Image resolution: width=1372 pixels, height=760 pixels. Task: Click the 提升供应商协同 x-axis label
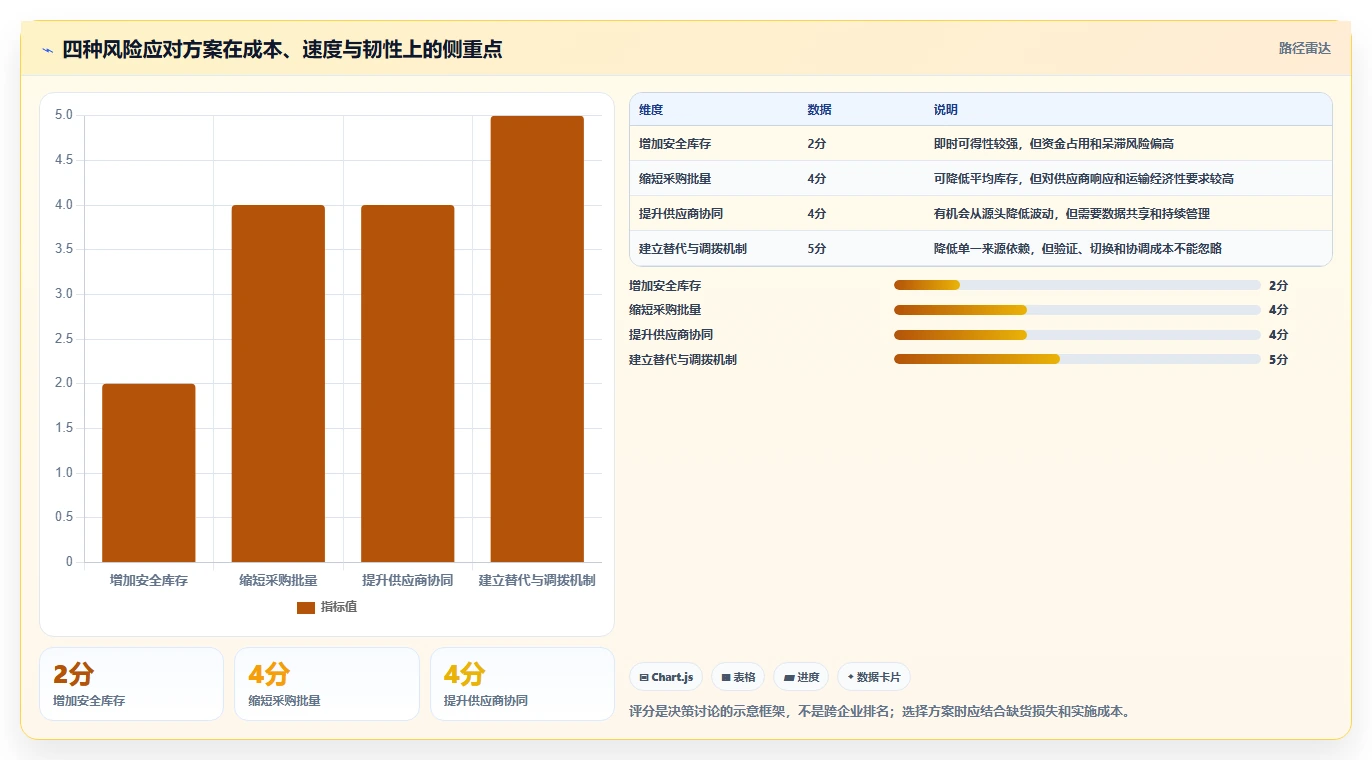(408, 580)
